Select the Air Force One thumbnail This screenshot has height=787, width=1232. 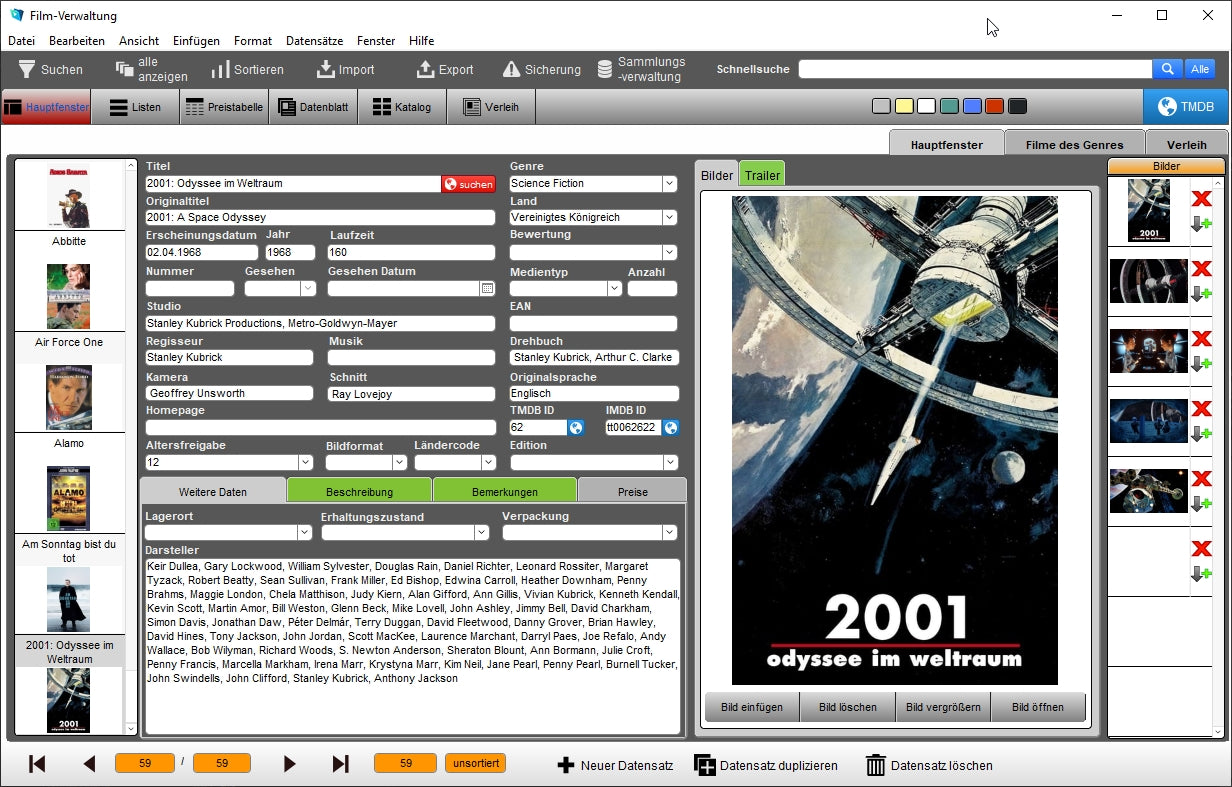coord(68,296)
